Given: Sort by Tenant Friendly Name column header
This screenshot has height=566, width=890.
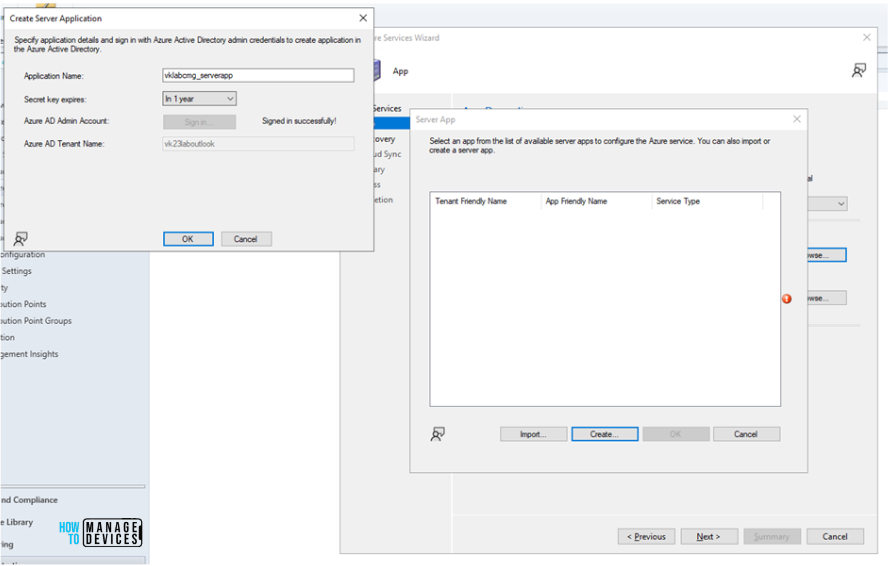Looking at the screenshot, I should 485,201.
